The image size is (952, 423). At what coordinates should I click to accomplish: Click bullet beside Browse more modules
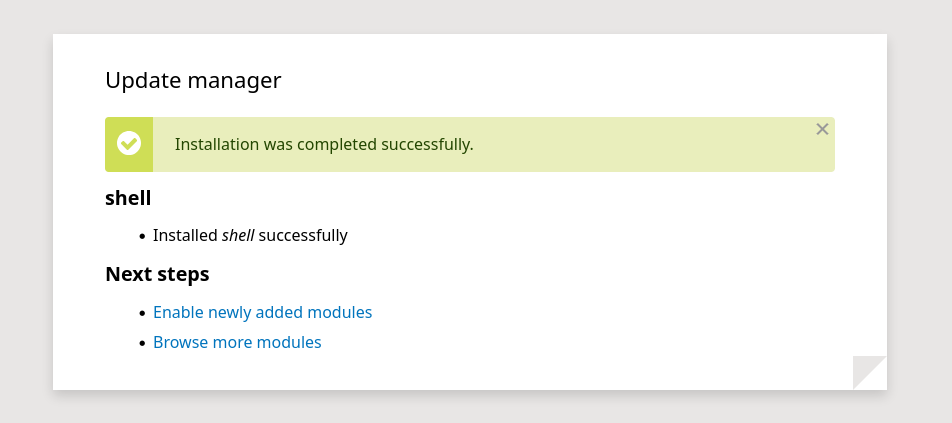click(x=142, y=343)
